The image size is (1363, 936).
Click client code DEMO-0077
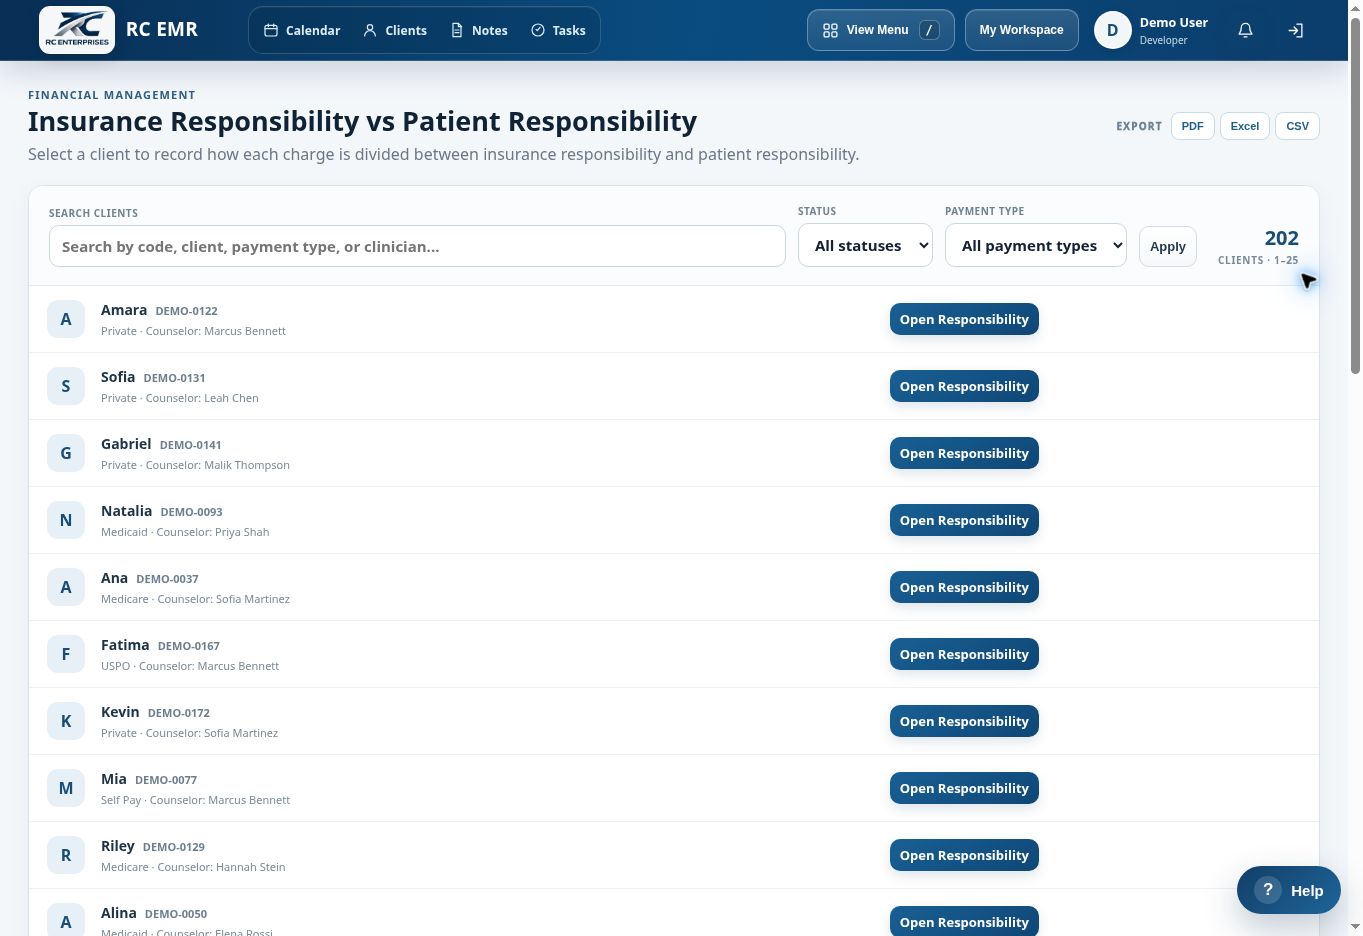coord(166,780)
